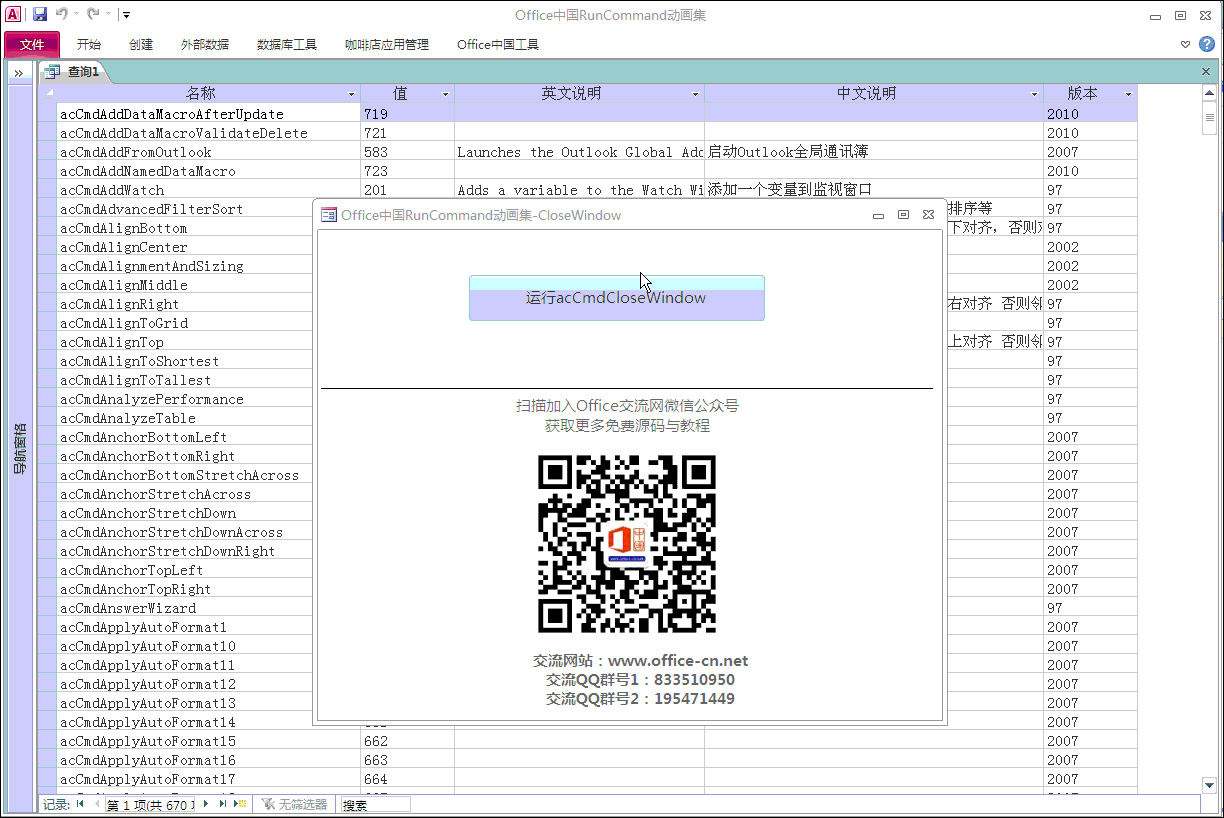Click the WeChat QR code image
Viewport: 1224px width, 818px height.
tap(627, 544)
